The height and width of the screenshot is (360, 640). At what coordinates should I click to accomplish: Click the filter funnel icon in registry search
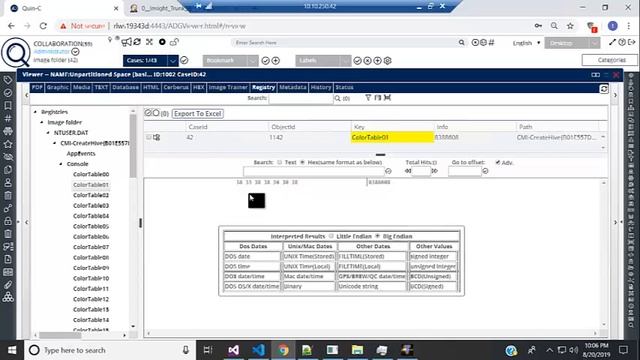368,98
